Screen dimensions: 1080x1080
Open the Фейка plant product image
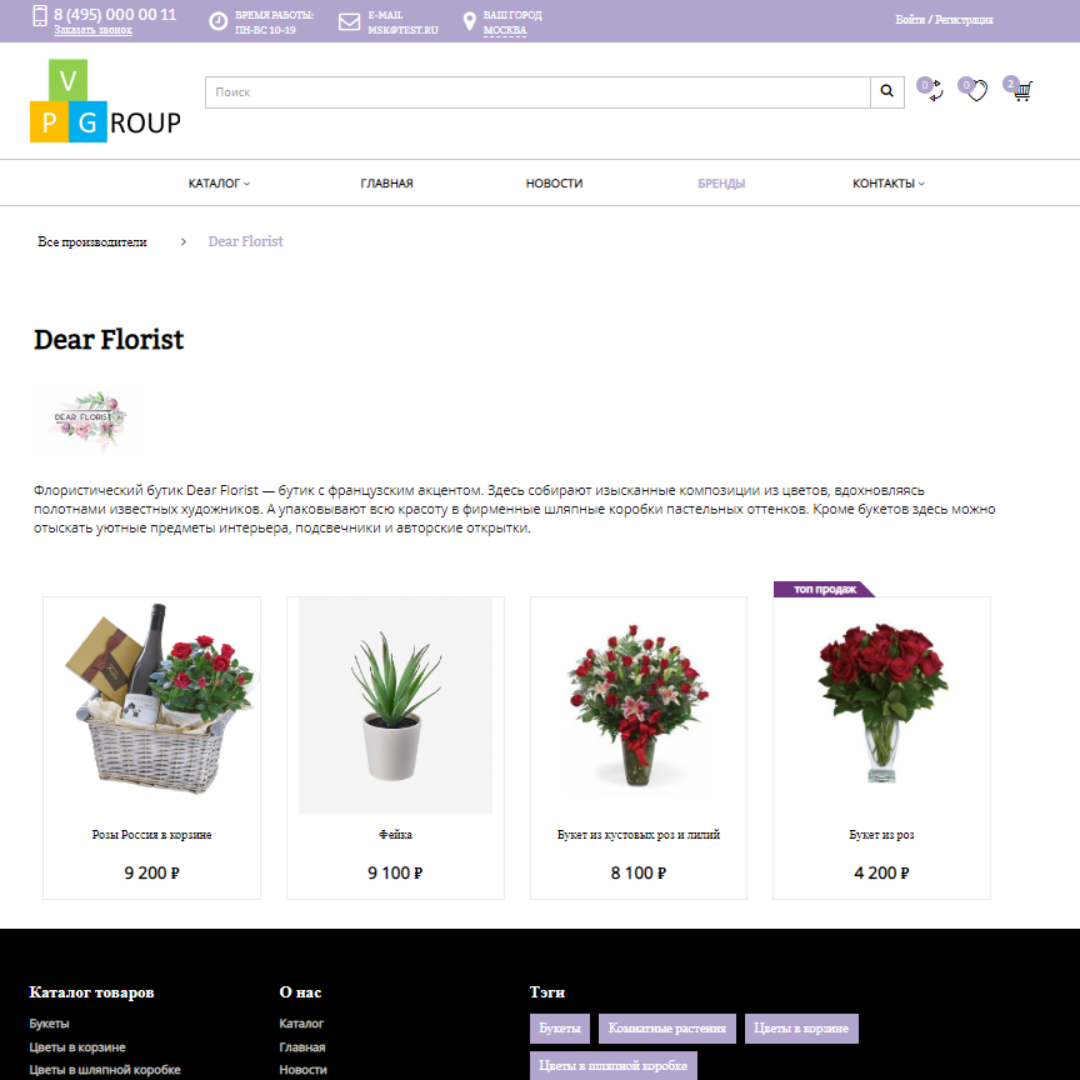click(x=395, y=705)
